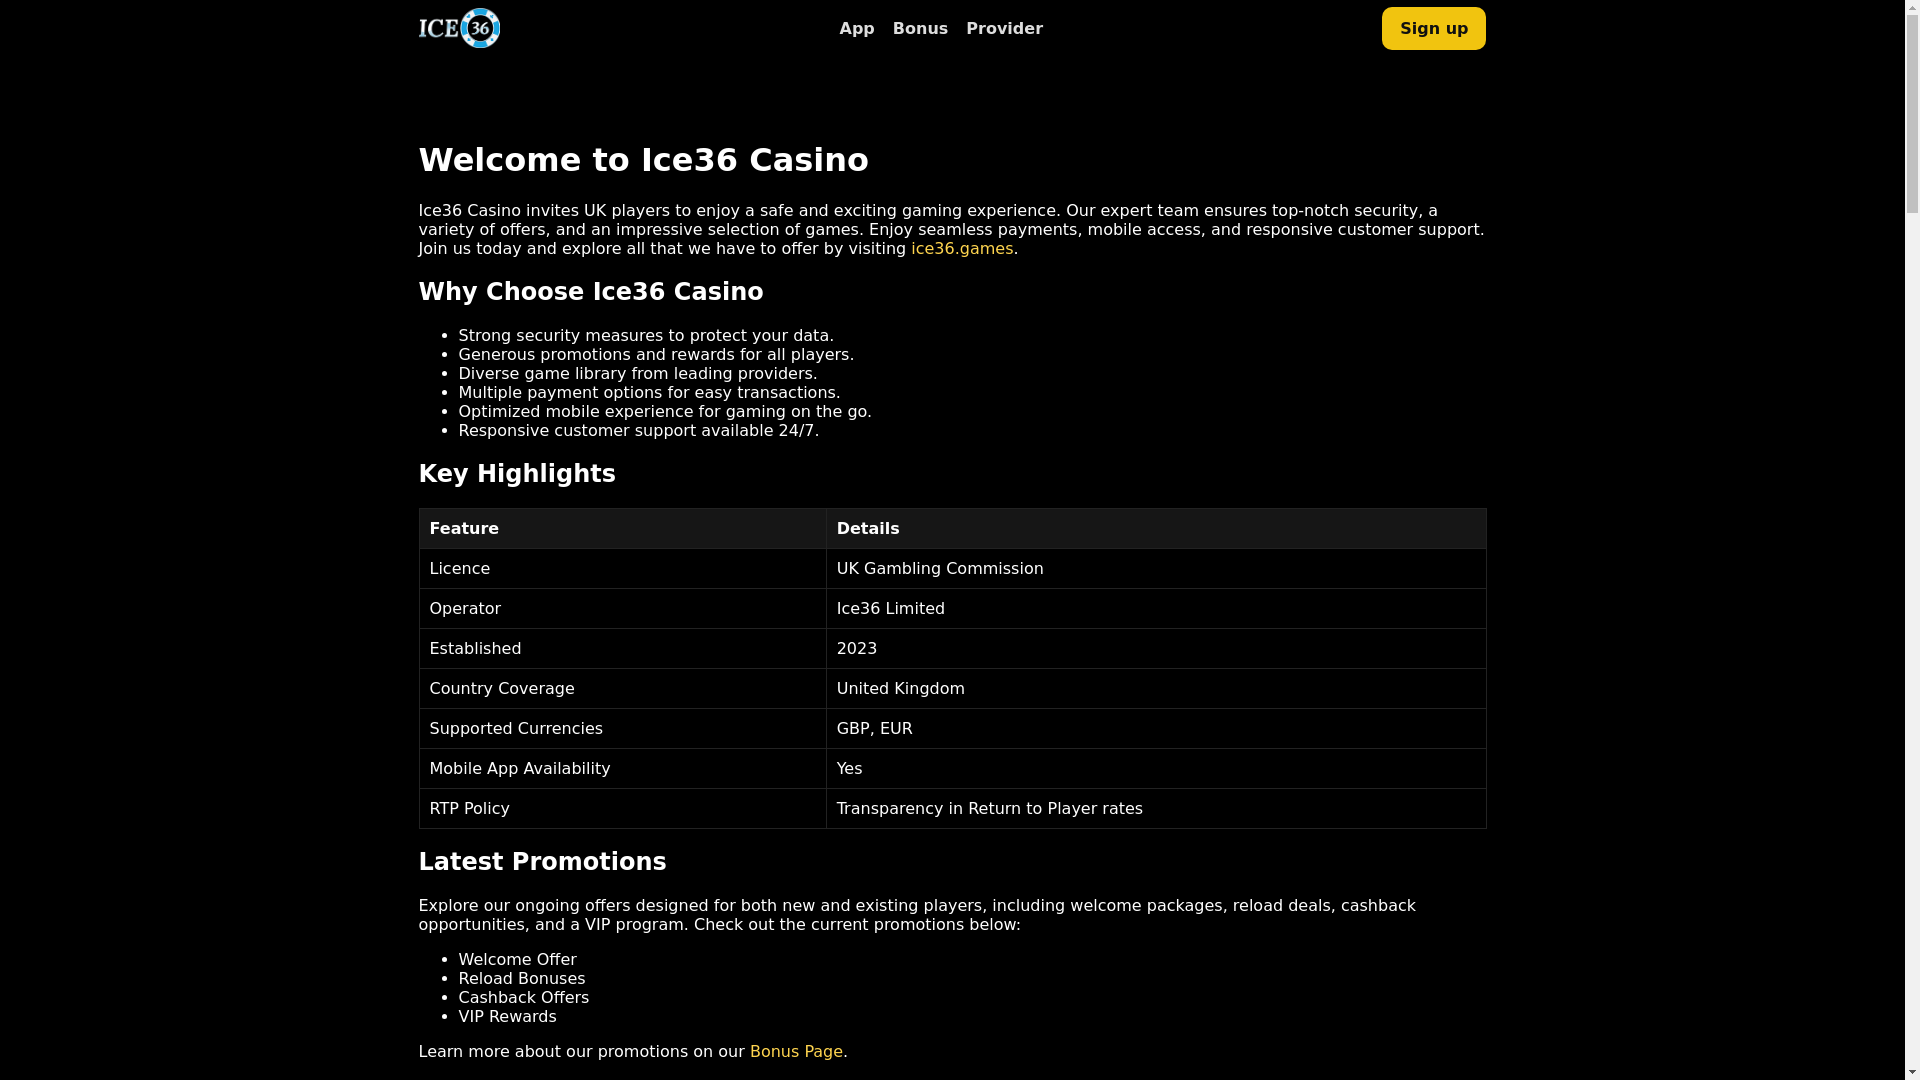Click the 'RTP Policy' cell

[622, 809]
